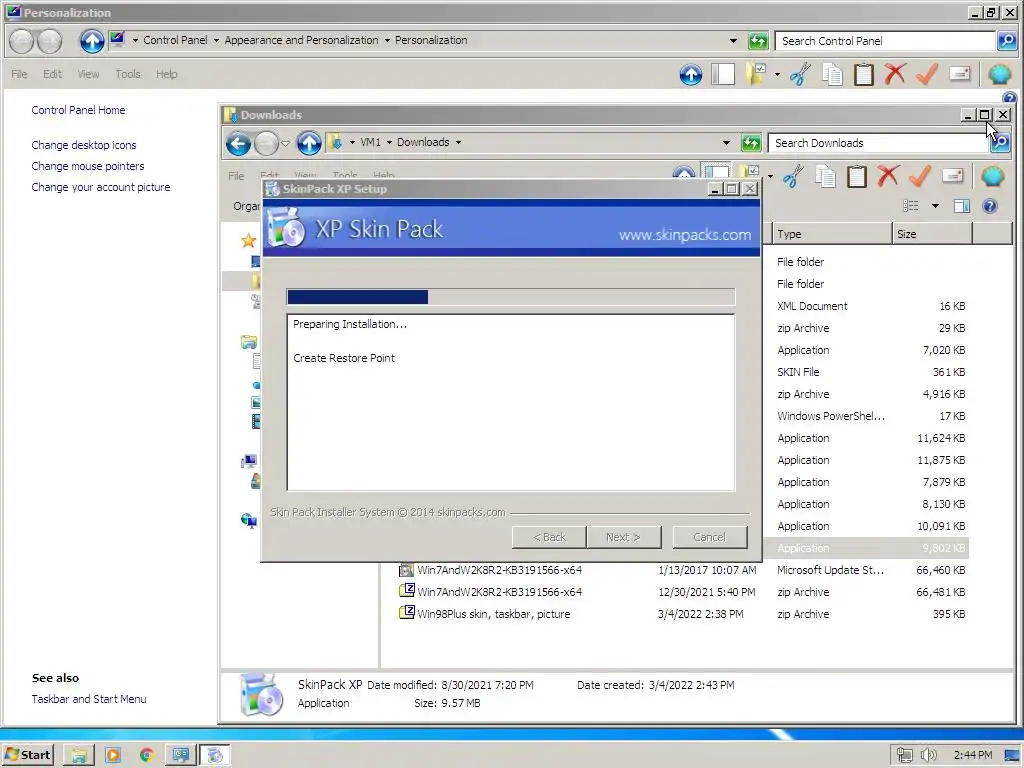The height and width of the screenshot is (768, 1024).
Task: Click the Up arrow in Downloads window
Action: tap(309, 143)
